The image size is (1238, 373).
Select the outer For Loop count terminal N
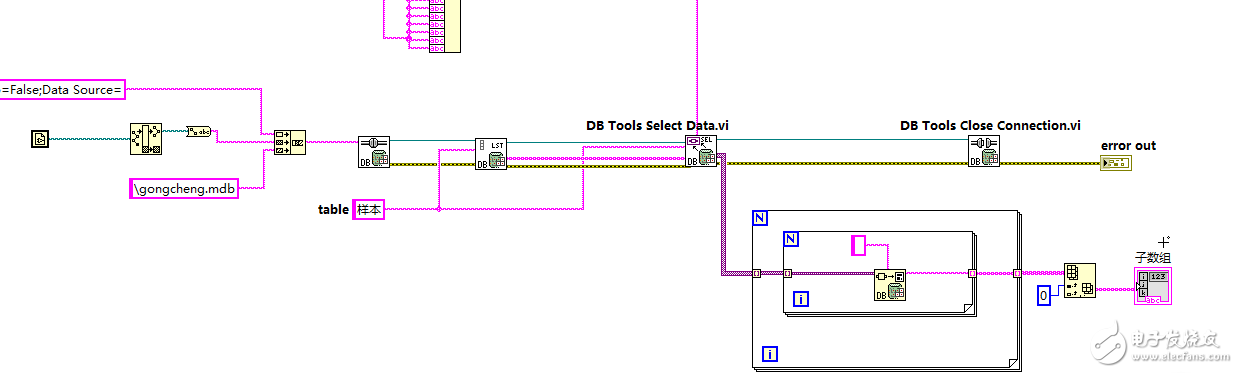pos(759,219)
